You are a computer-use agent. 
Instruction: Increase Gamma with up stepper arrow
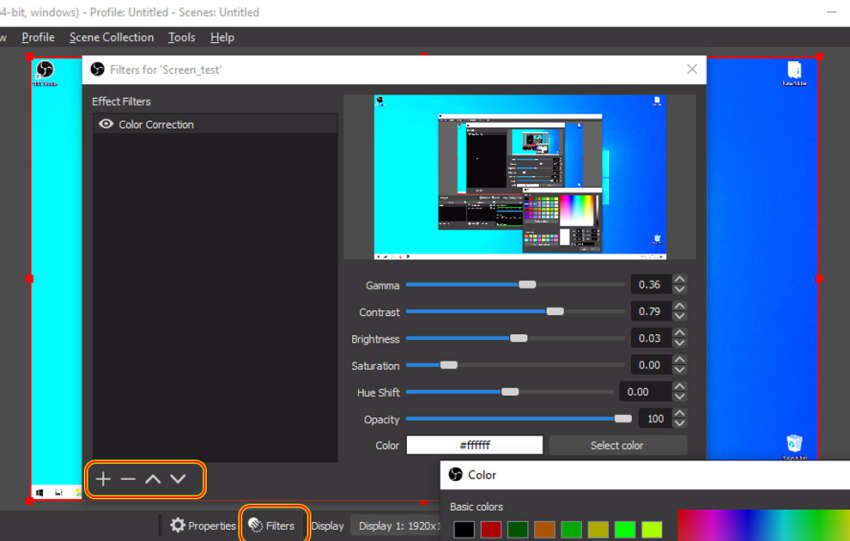(679, 279)
